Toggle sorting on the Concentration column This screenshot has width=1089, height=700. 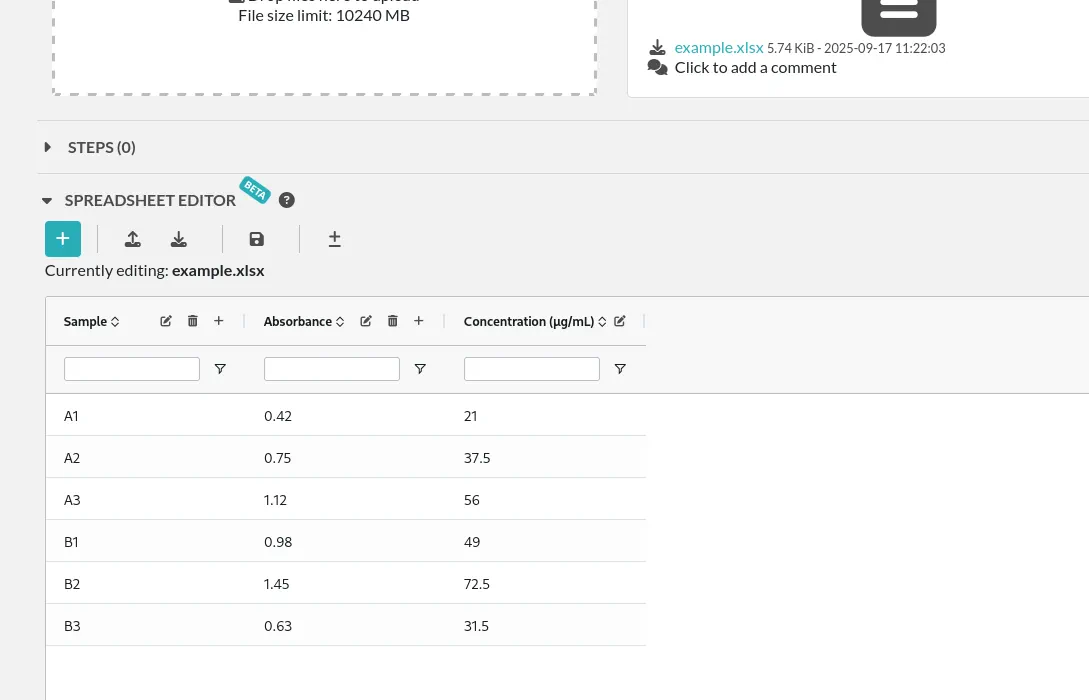tap(601, 321)
